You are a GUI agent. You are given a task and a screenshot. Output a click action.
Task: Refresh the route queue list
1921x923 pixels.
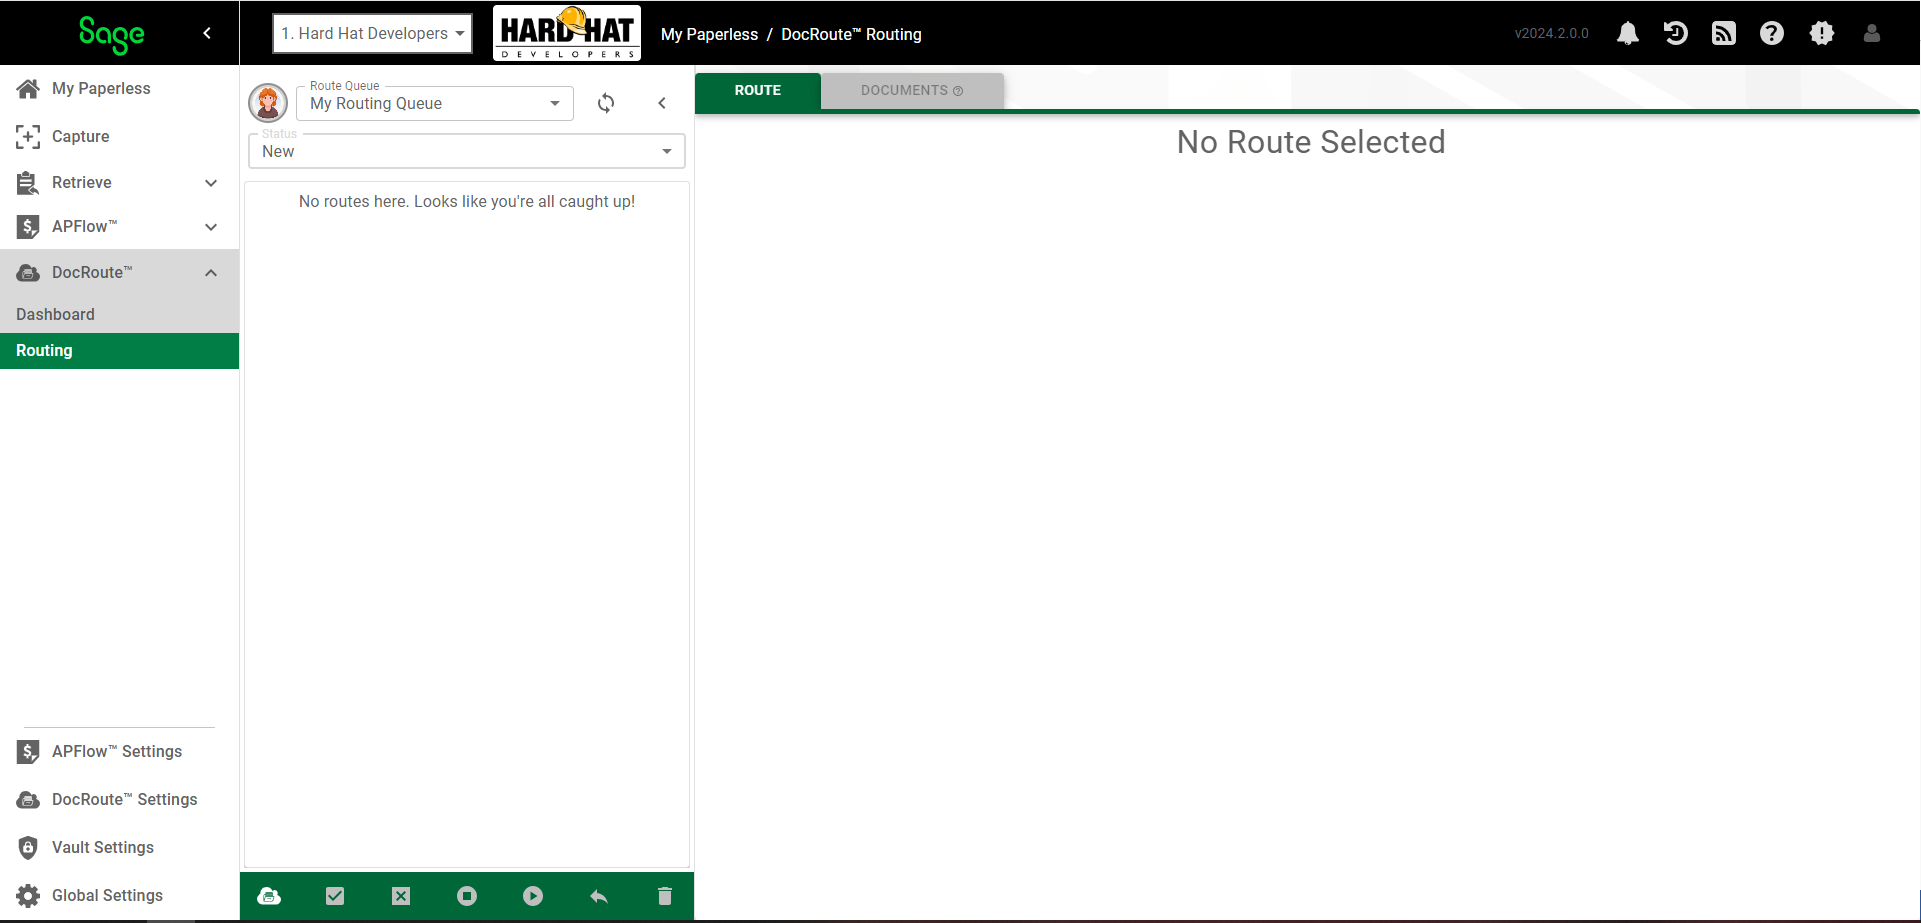pos(606,103)
